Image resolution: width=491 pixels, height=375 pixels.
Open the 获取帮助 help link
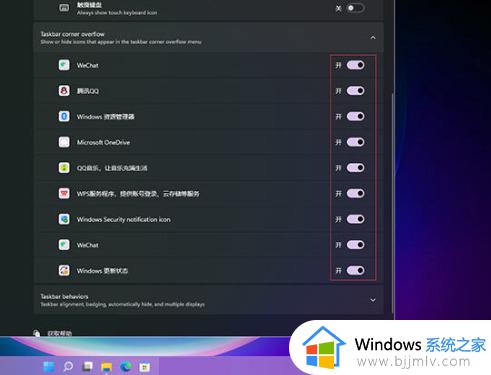[60, 333]
